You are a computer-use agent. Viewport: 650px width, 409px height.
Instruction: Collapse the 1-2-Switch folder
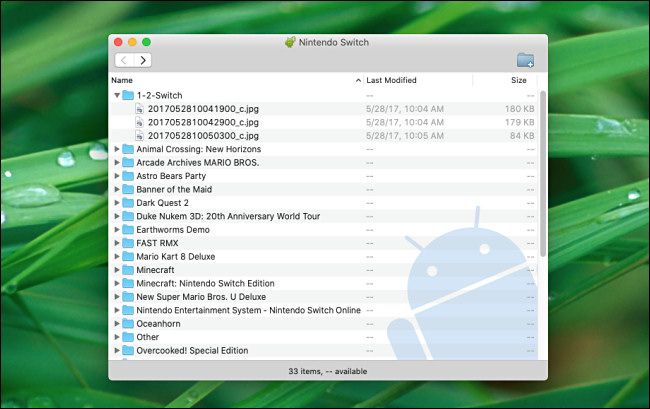pos(117,95)
